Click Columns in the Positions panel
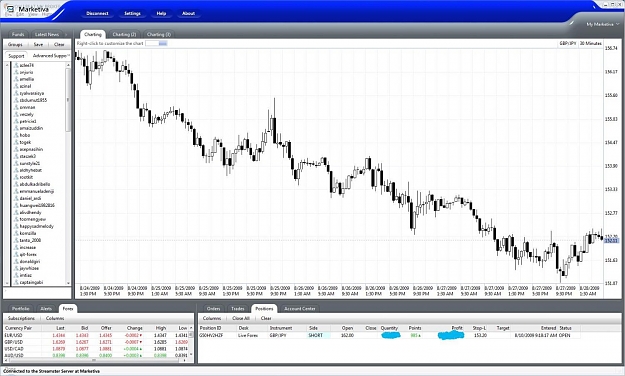 (212, 319)
